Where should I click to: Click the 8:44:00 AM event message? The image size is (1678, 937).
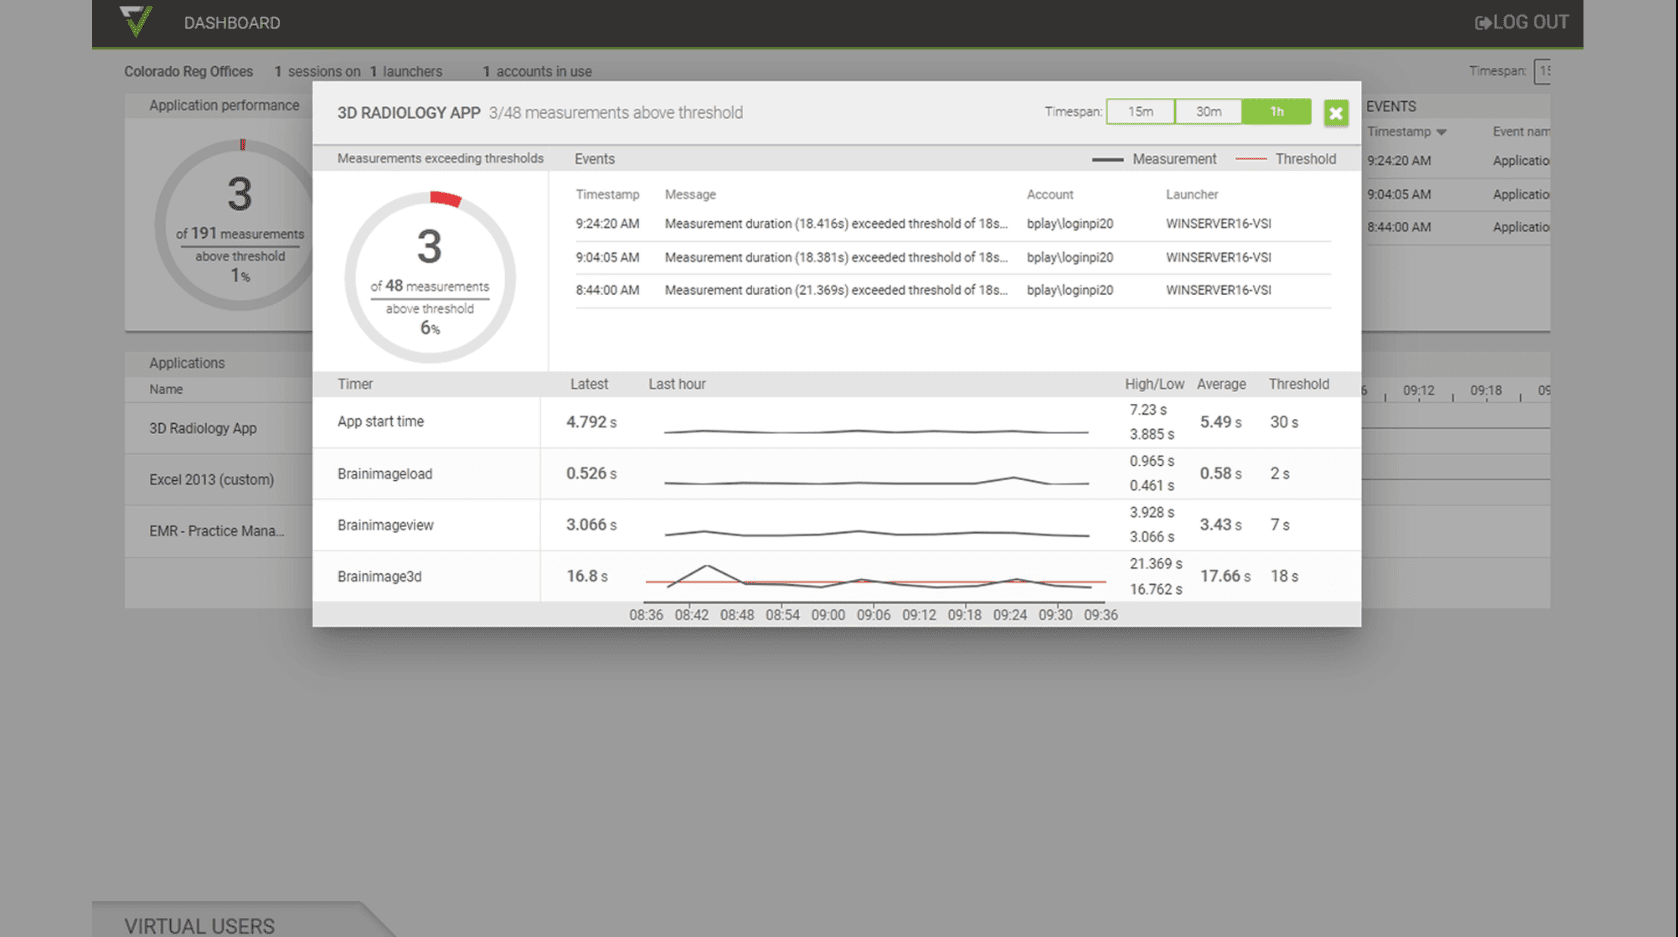836,290
